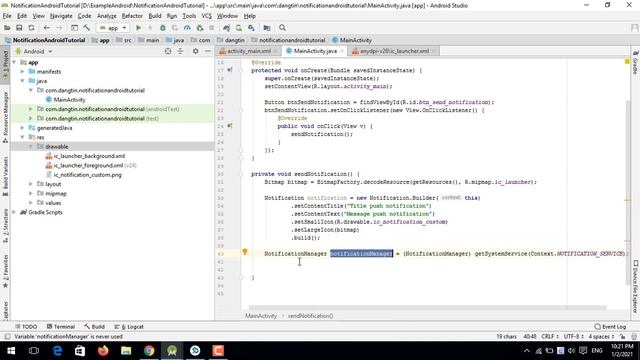Run the app with the green play icon
Image resolution: width=640 pixels, height=360 pixels.
click(138, 28)
